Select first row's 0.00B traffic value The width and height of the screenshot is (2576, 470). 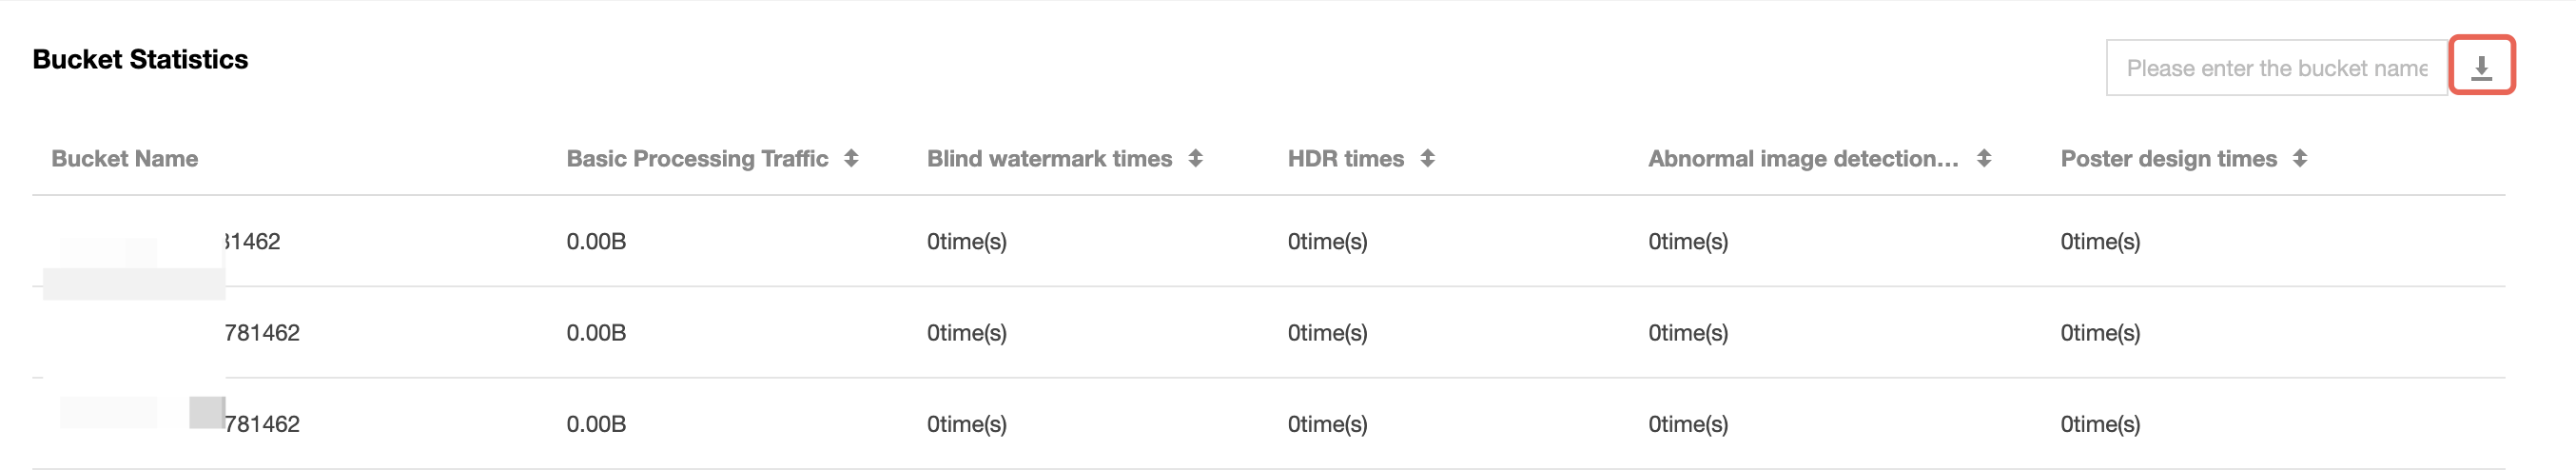pos(596,241)
